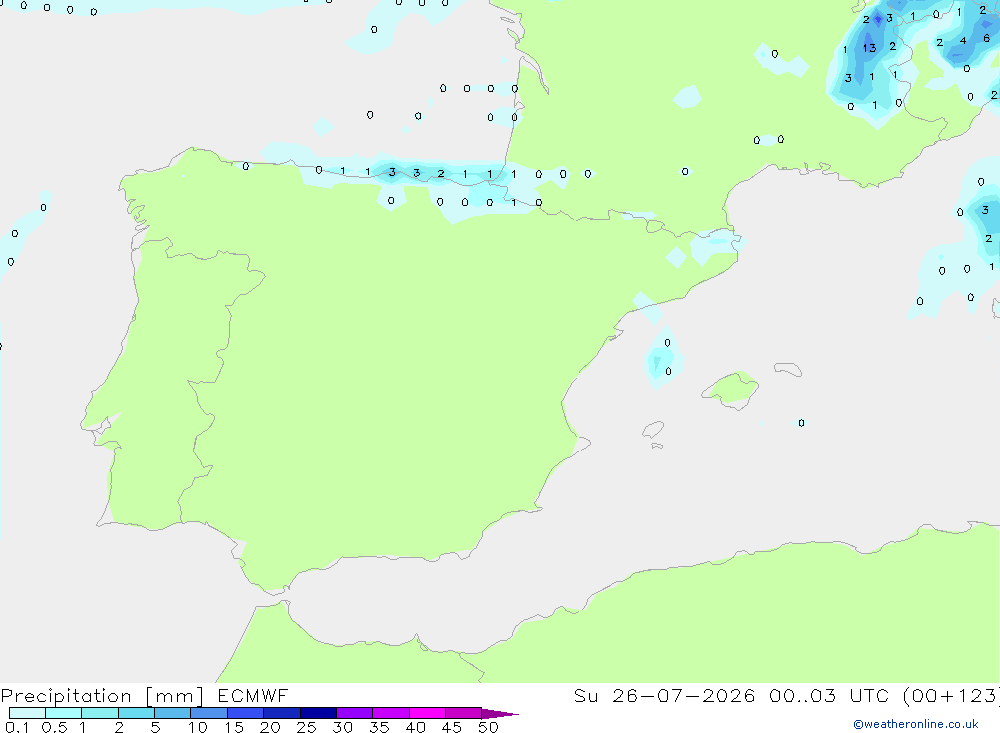Image resolution: width=1000 pixels, height=733 pixels.
Task: Click the 10–15 mm legend color swatch
Action: tap(209, 713)
